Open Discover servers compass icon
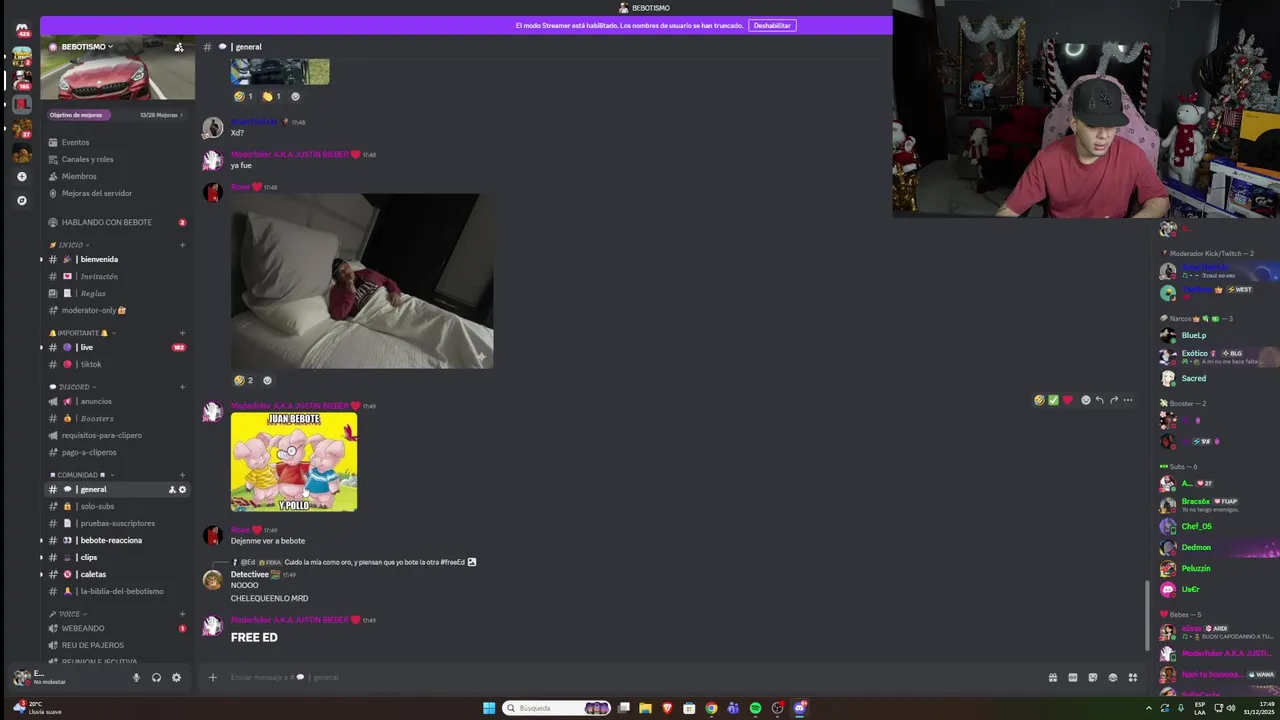The image size is (1280, 720). [22, 200]
